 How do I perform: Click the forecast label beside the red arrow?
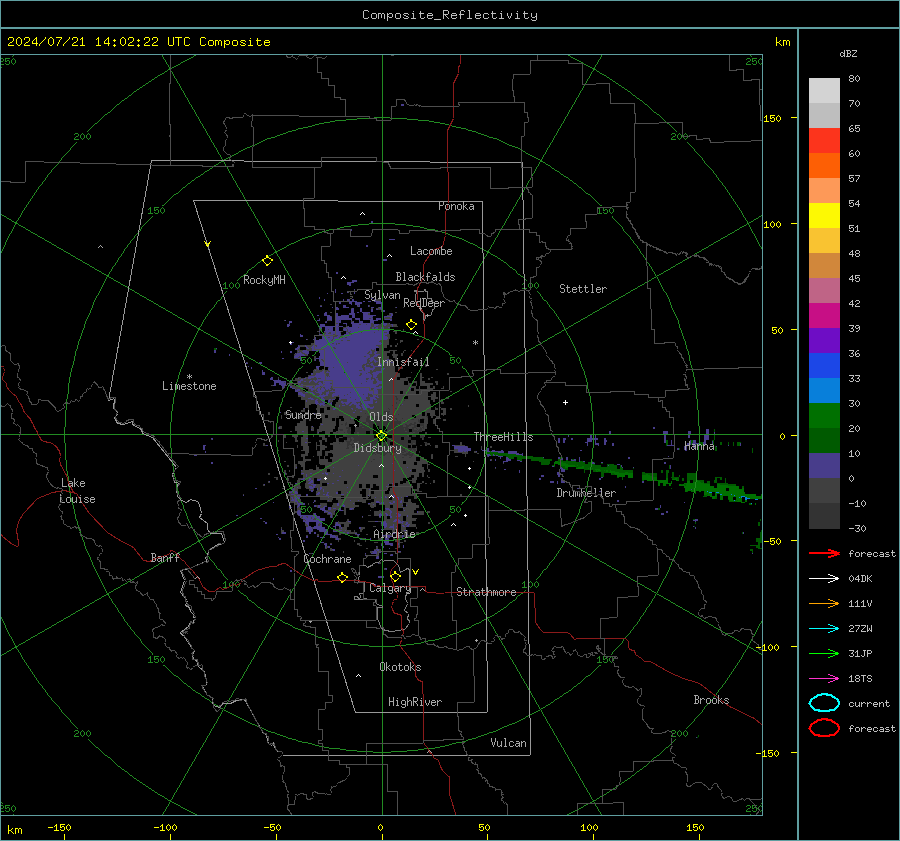[872, 553]
